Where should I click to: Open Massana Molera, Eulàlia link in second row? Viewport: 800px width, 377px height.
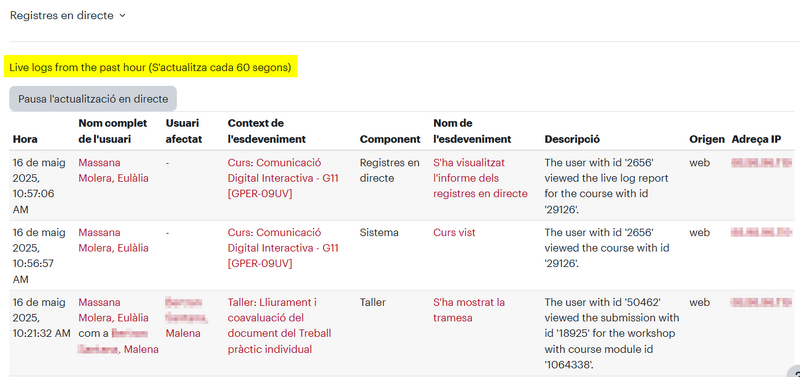tap(113, 240)
